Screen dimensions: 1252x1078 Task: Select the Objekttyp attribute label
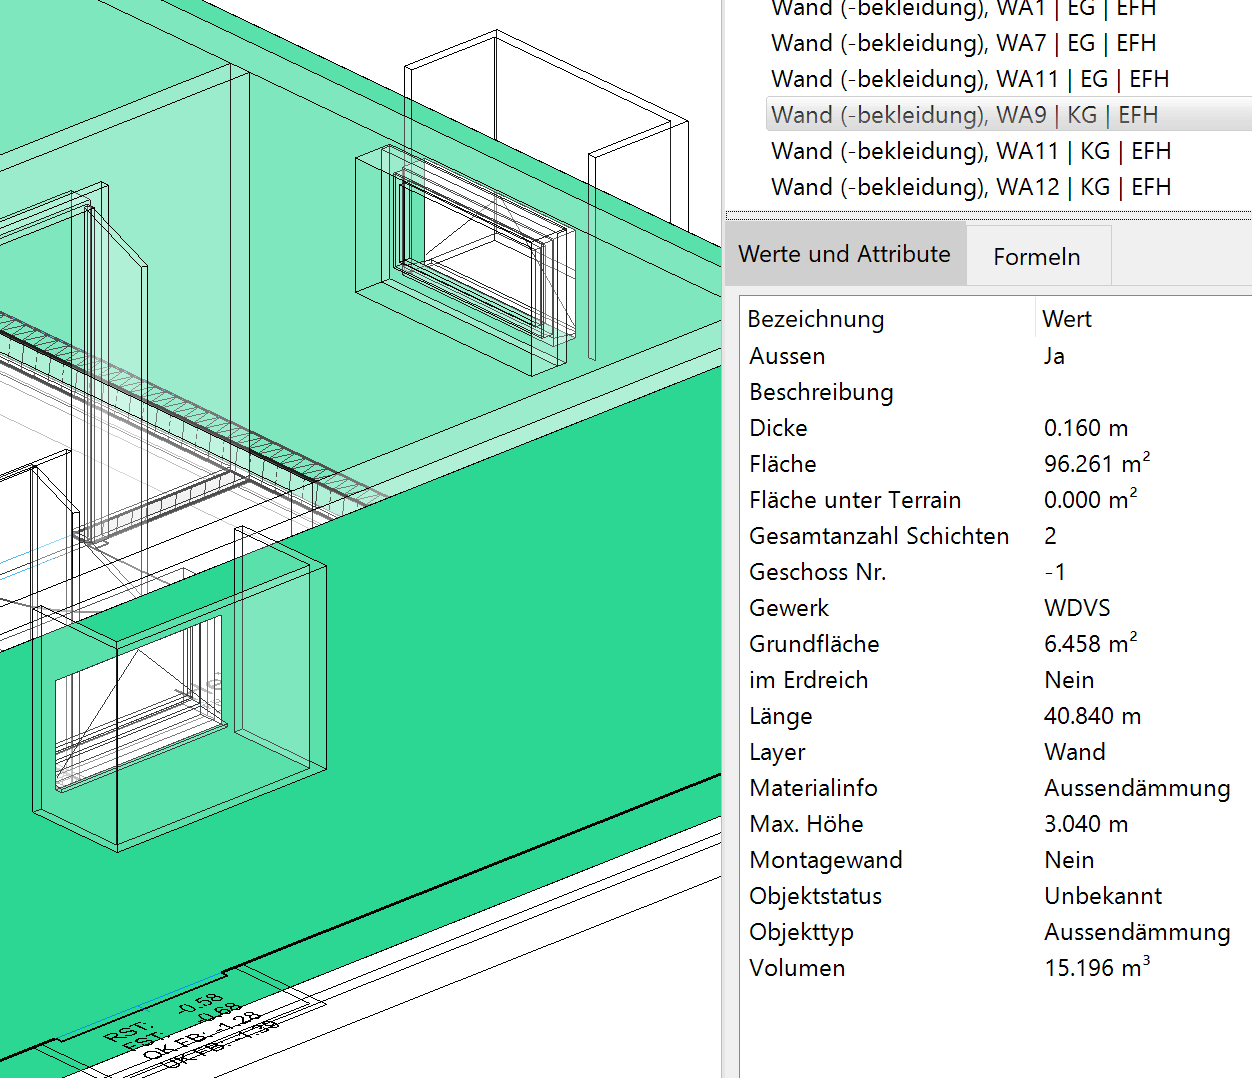tap(801, 932)
